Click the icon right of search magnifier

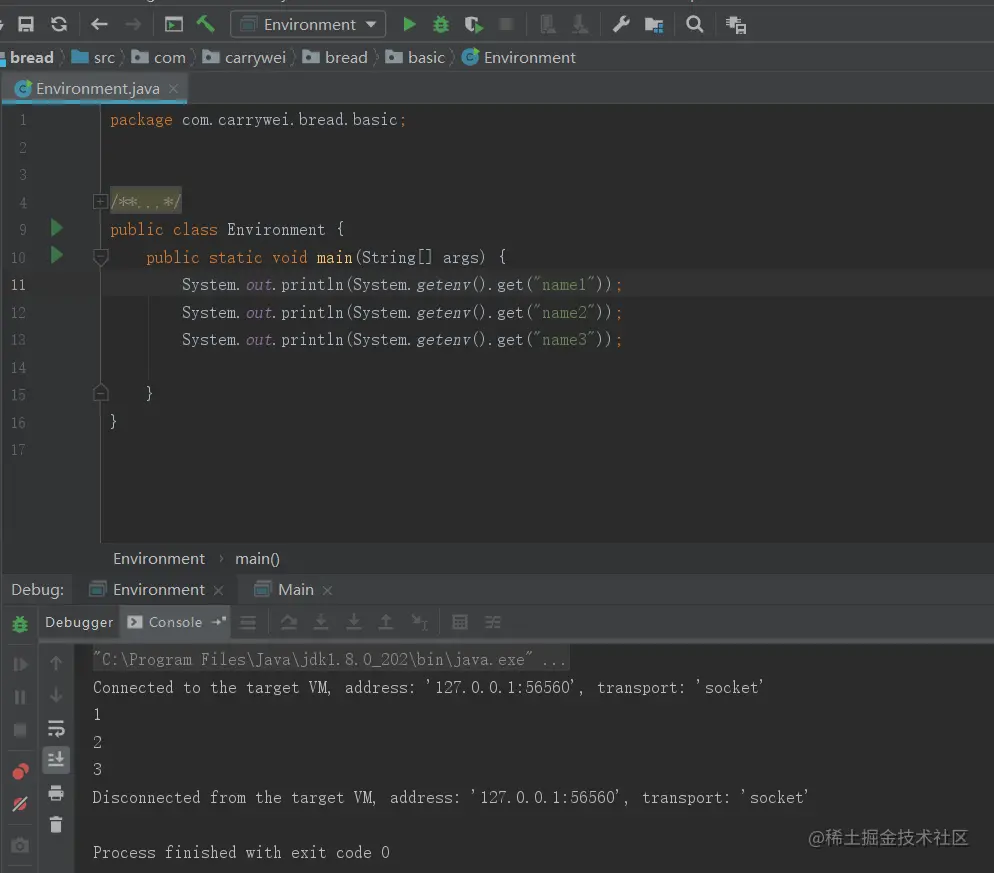[736, 25]
